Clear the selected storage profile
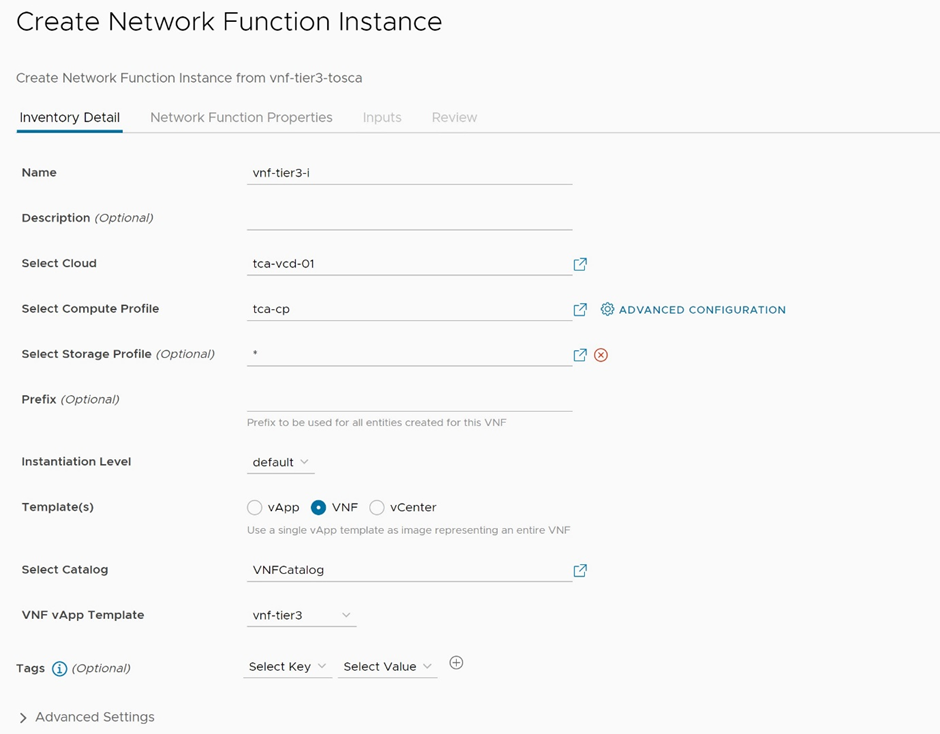The height and width of the screenshot is (734, 940). tap(601, 355)
